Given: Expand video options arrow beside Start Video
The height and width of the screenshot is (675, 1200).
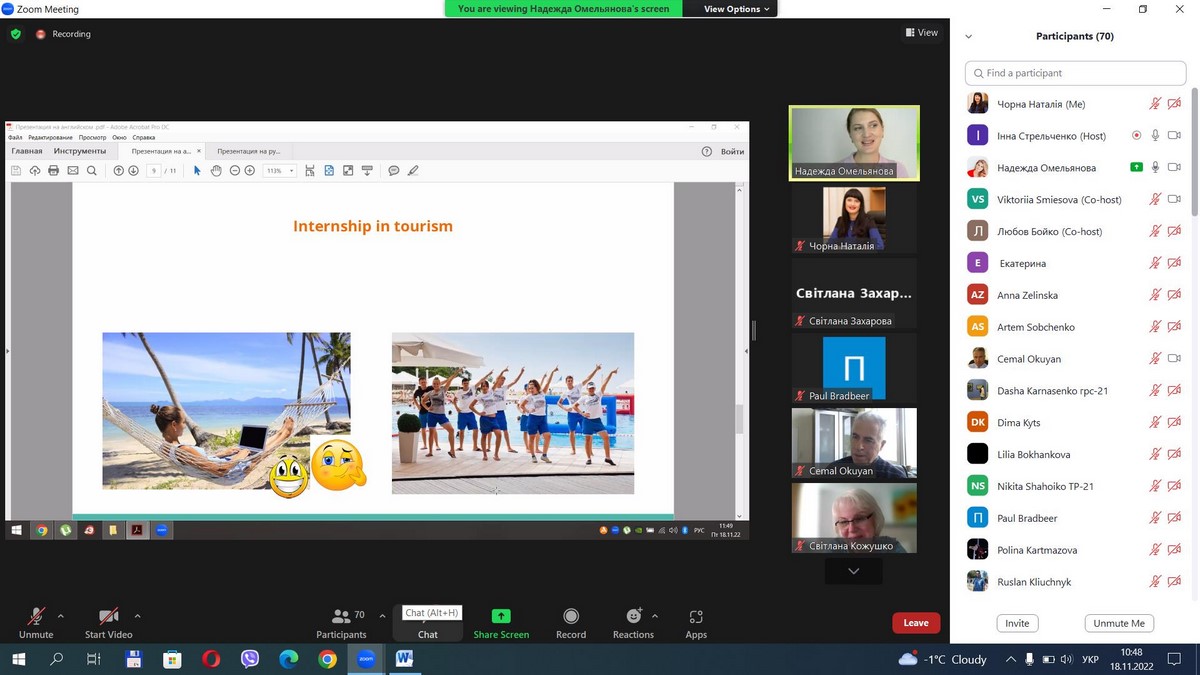Looking at the screenshot, I should pyautogui.click(x=137, y=616).
